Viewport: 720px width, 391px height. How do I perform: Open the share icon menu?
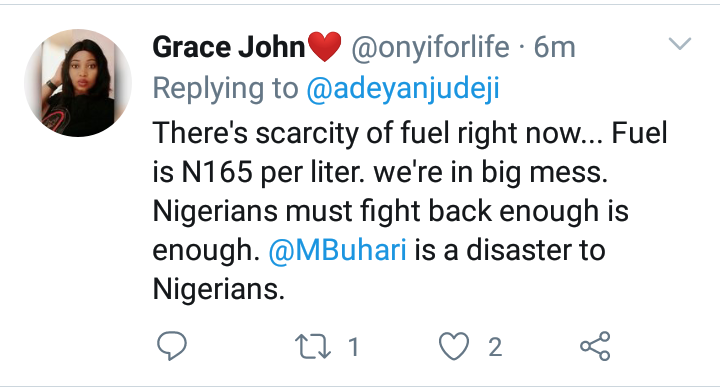[x=595, y=346]
